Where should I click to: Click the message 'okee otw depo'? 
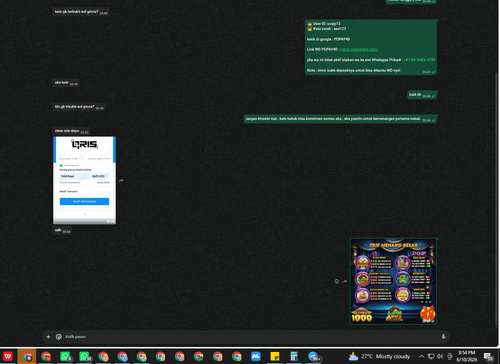click(71, 131)
